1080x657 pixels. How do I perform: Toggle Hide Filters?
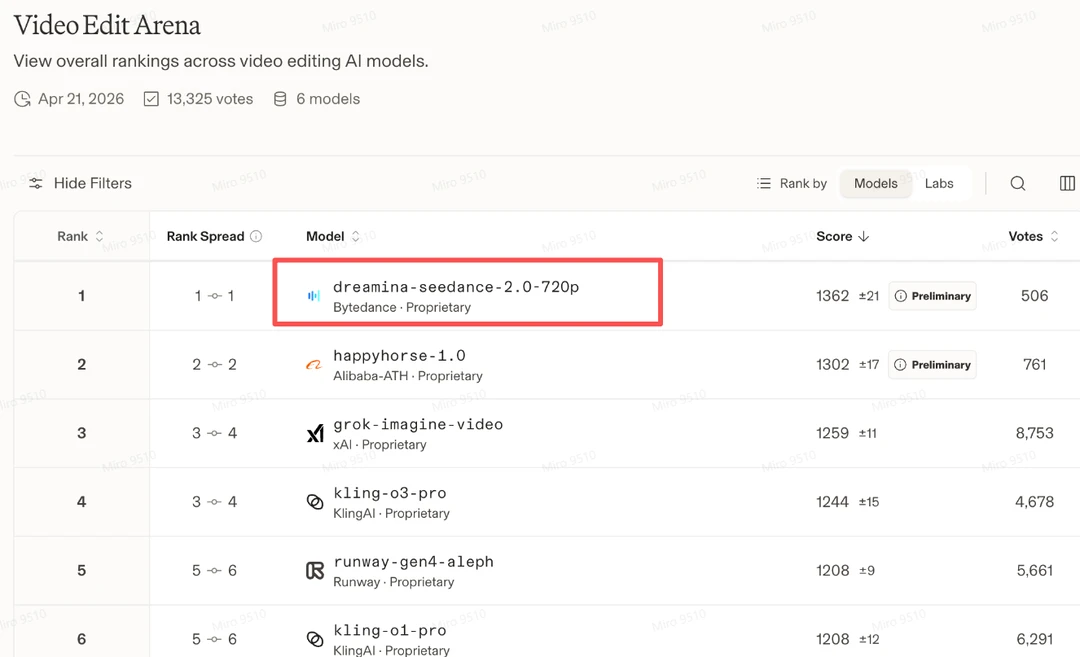[x=80, y=183]
